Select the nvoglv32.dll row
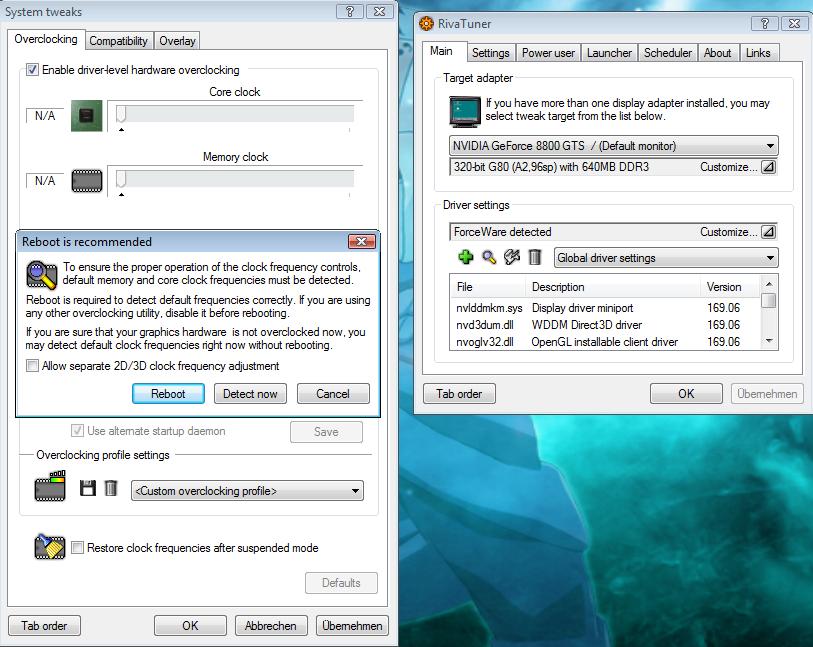813x647 pixels. [606, 342]
